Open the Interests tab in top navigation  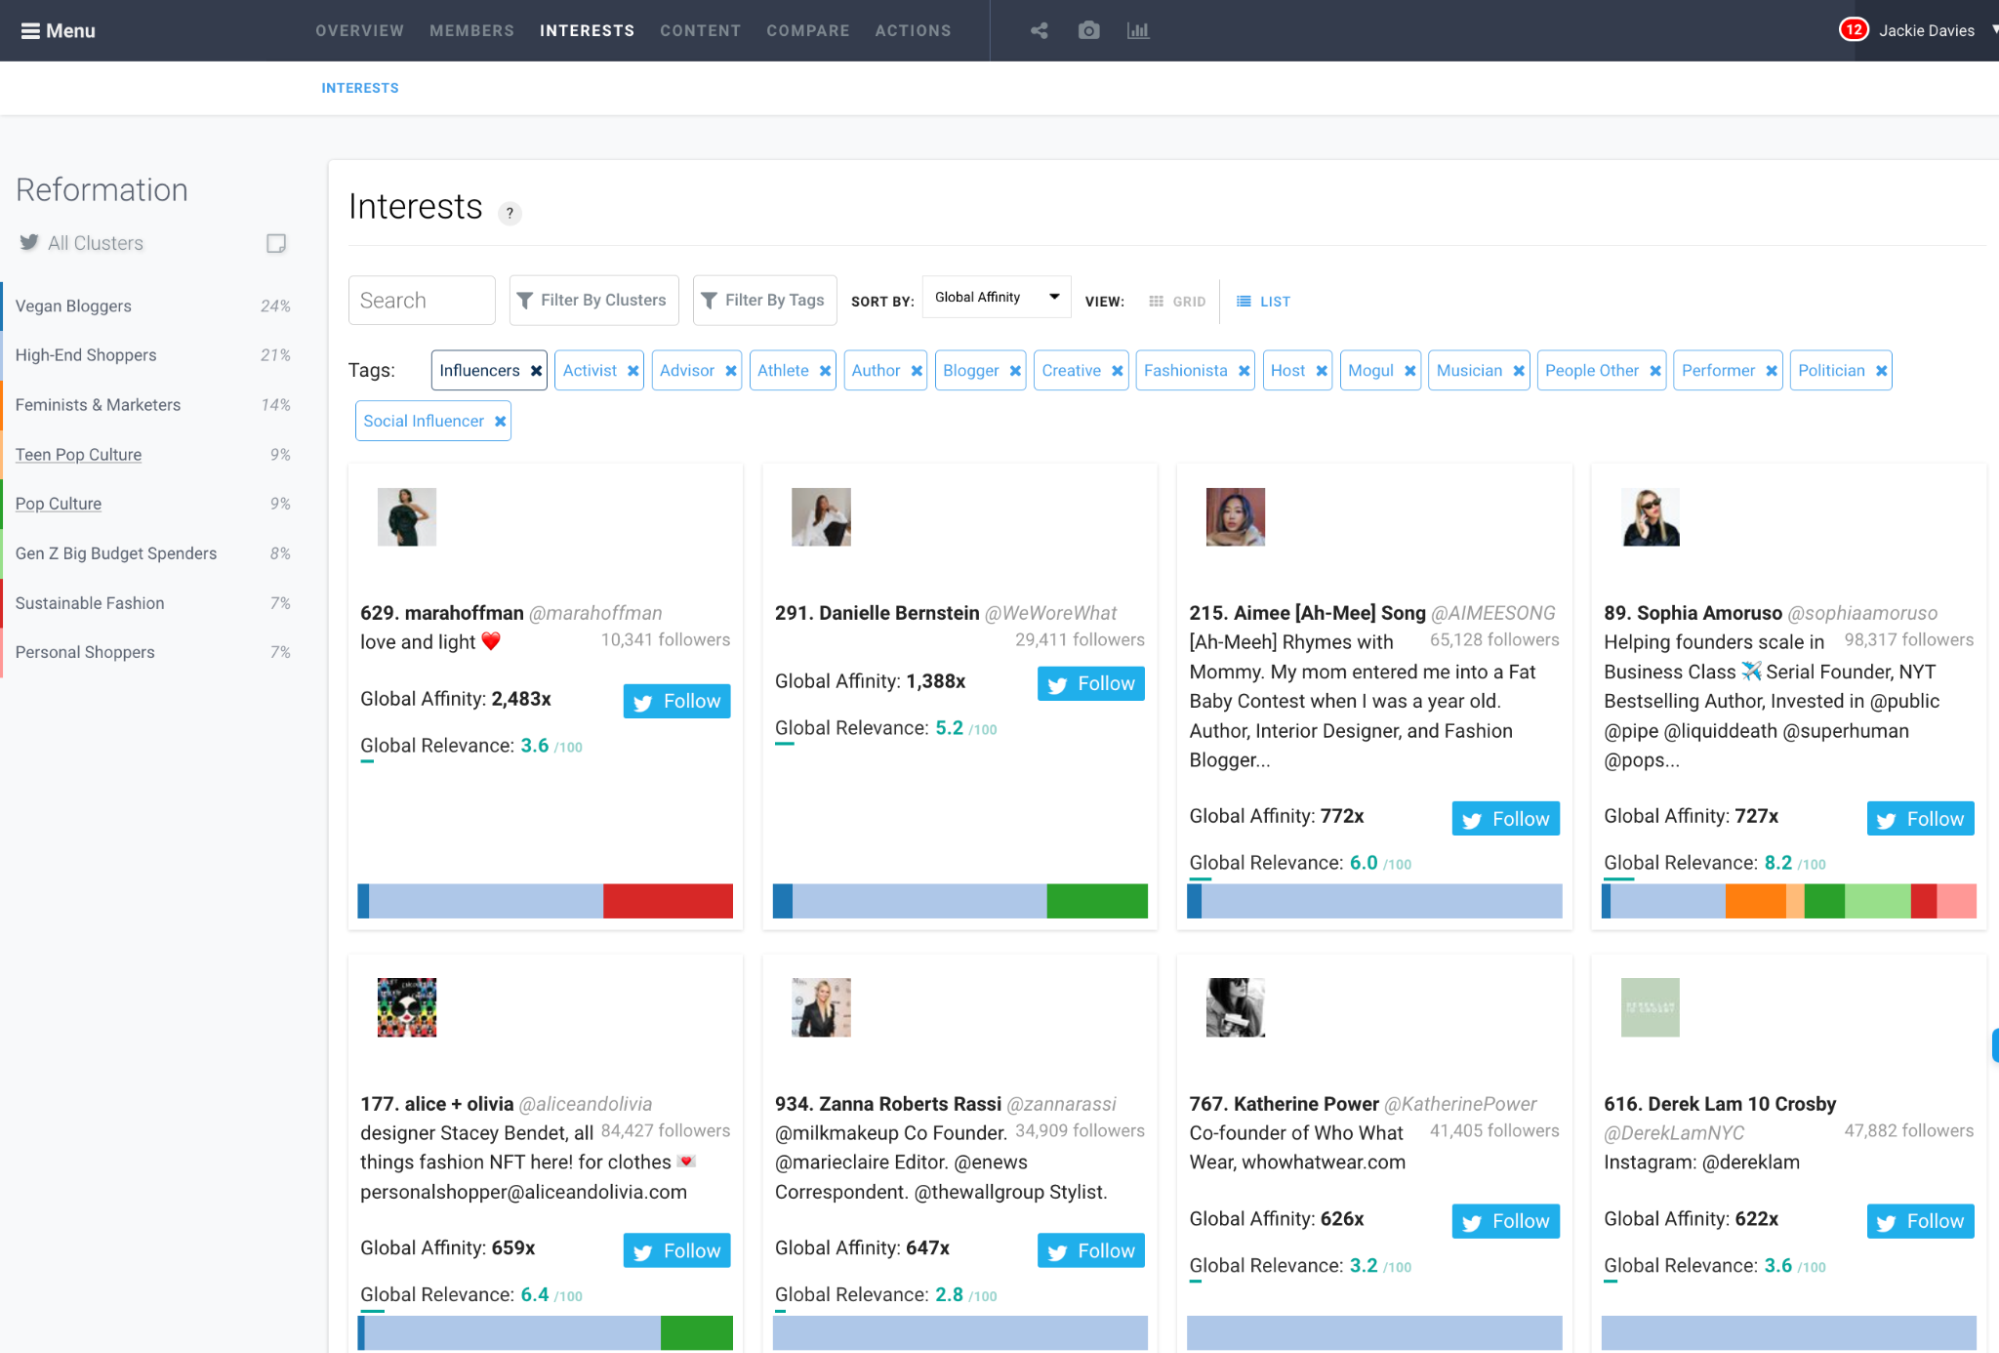point(587,31)
